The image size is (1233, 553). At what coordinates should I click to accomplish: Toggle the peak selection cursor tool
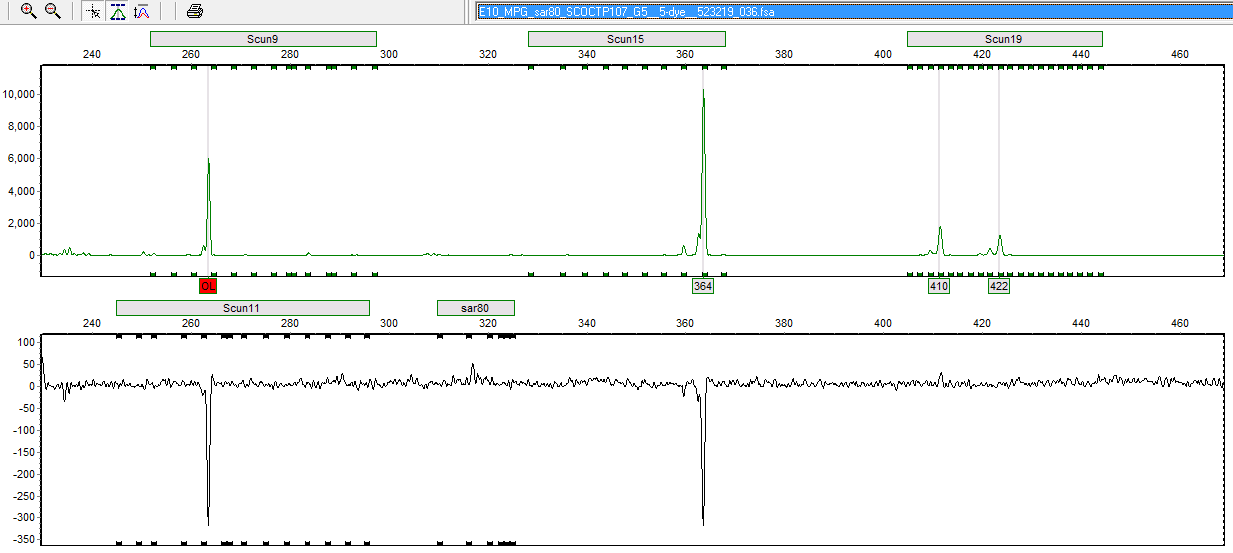click(x=93, y=11)
